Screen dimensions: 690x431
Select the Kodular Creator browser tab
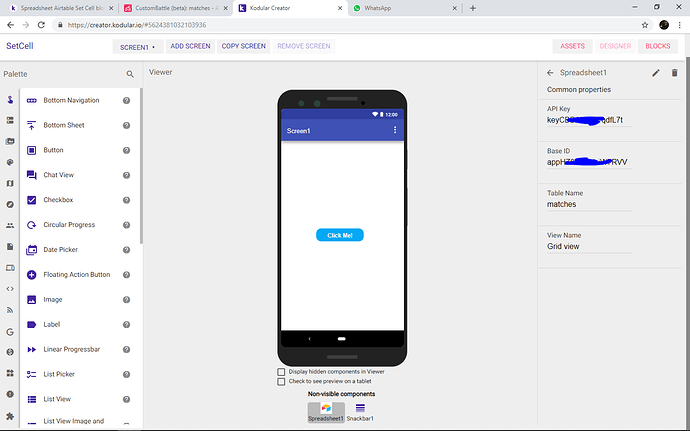[290, 8]
